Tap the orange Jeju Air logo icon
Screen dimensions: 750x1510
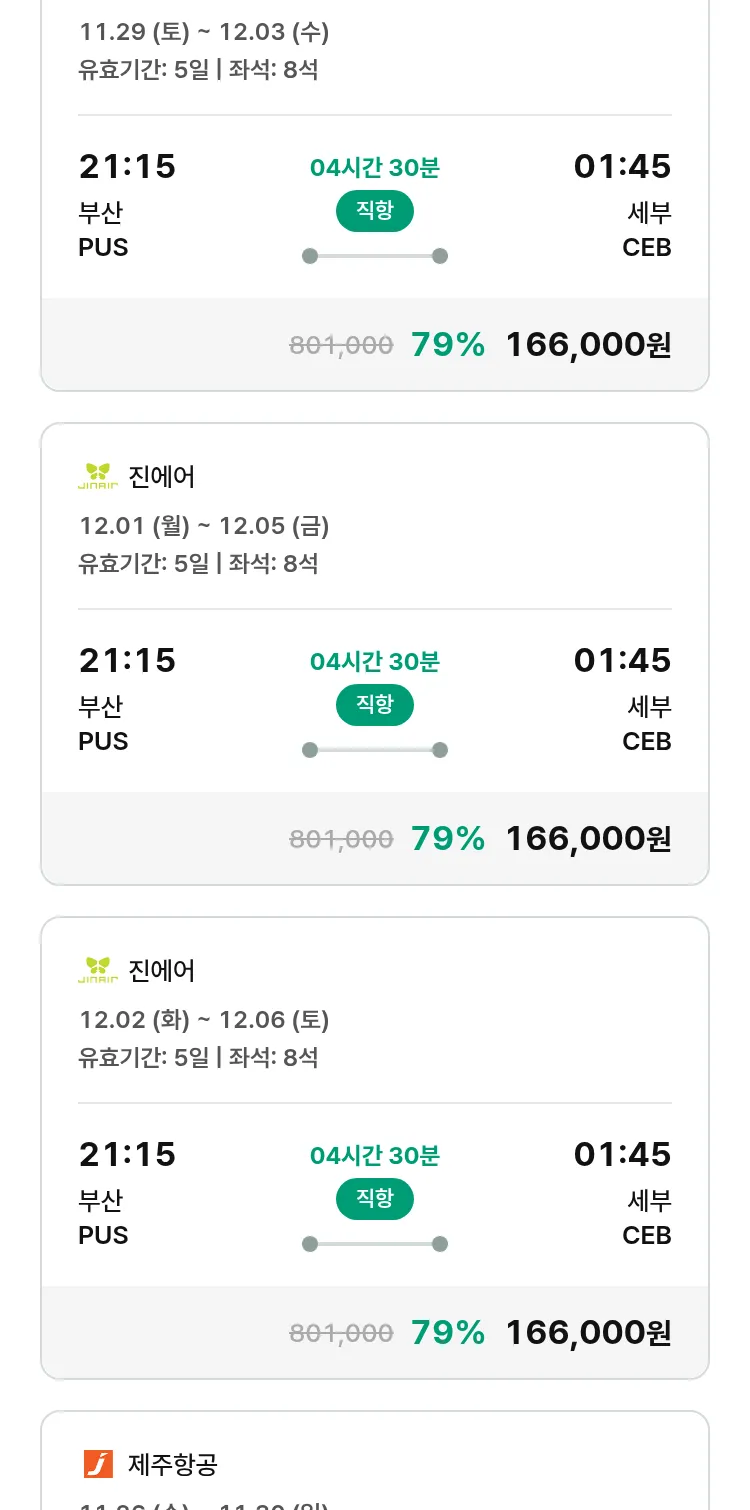(x=98, y=1464)
